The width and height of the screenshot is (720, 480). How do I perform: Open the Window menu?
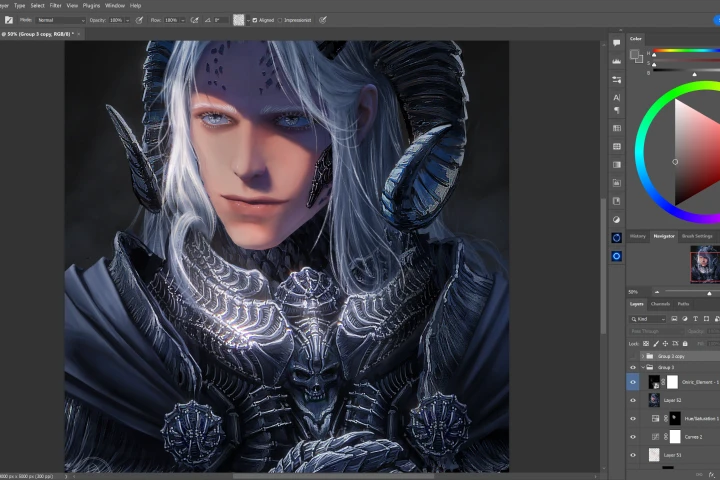115,6
